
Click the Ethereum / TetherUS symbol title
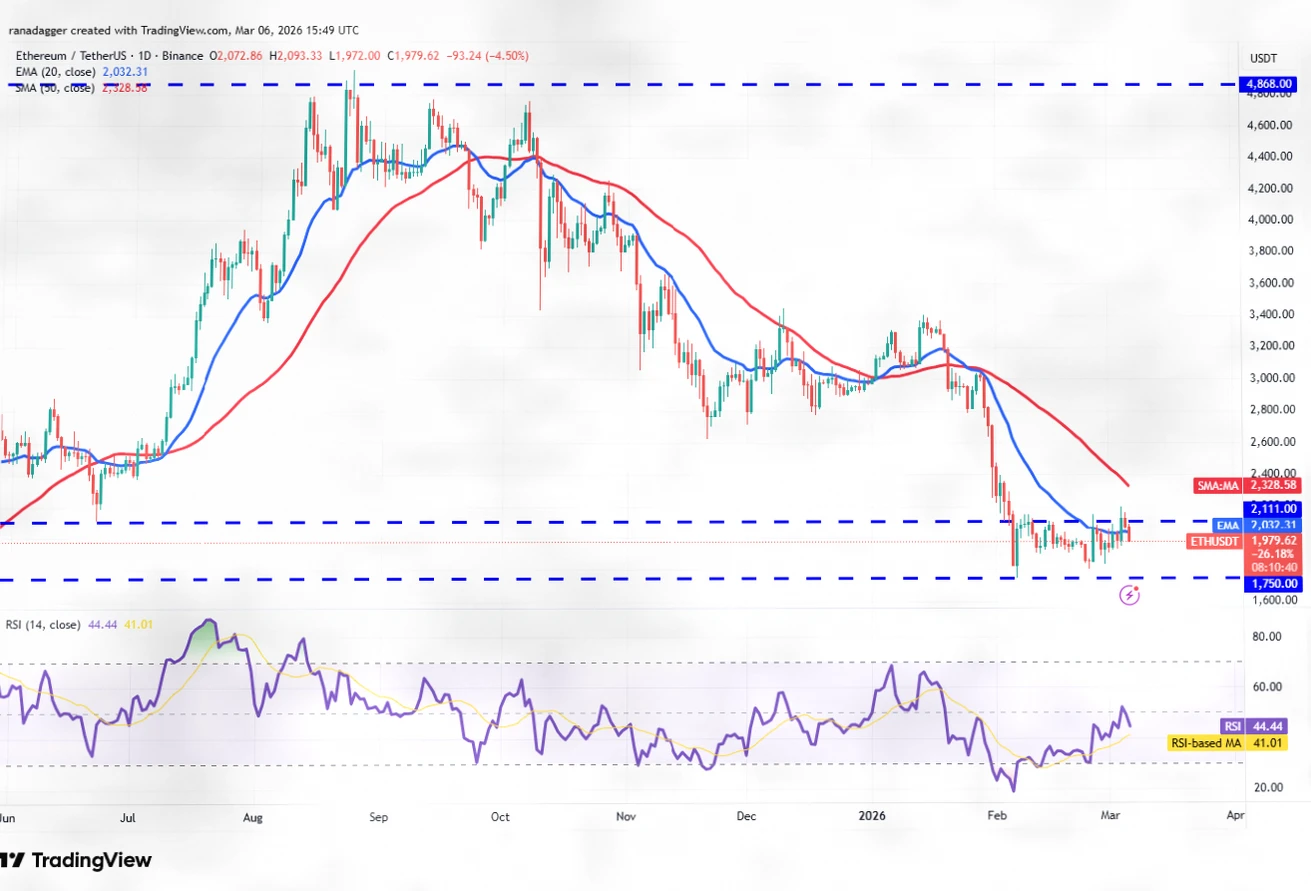(68, 58)
